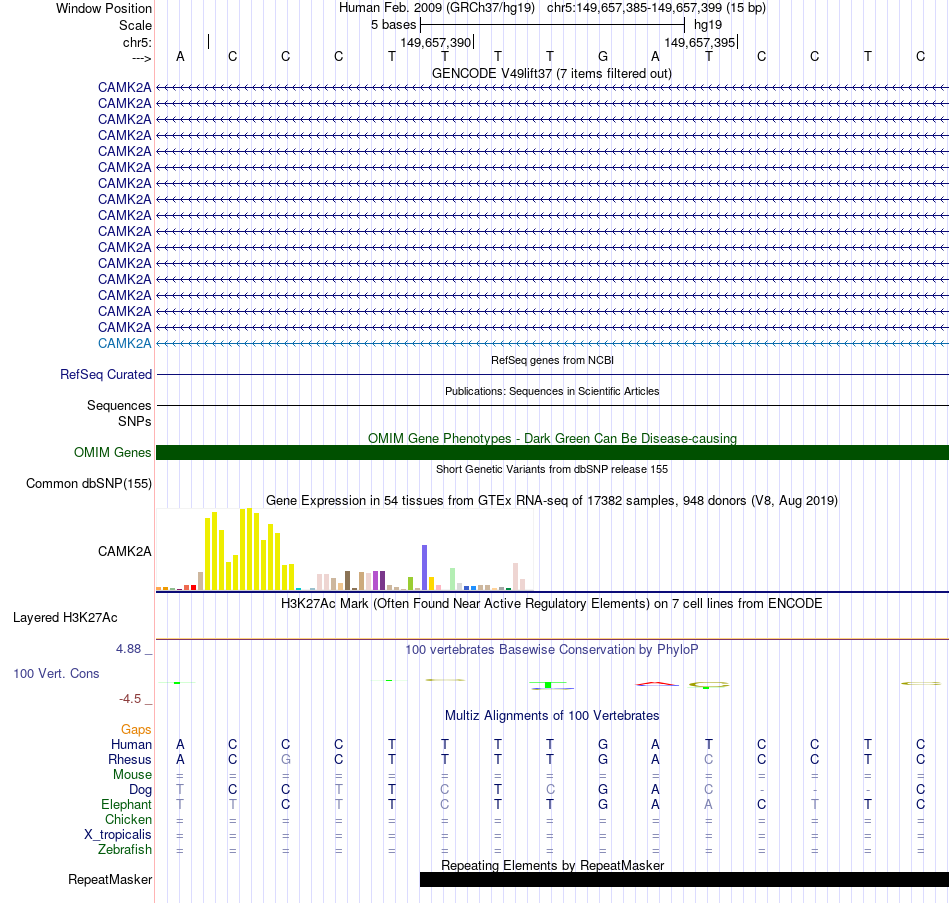This screenshot has width=950, height=903.
Task: Click the Human Feb. 2009 (GRCh37/hg19) assembly text
Action: click(437, 8)
